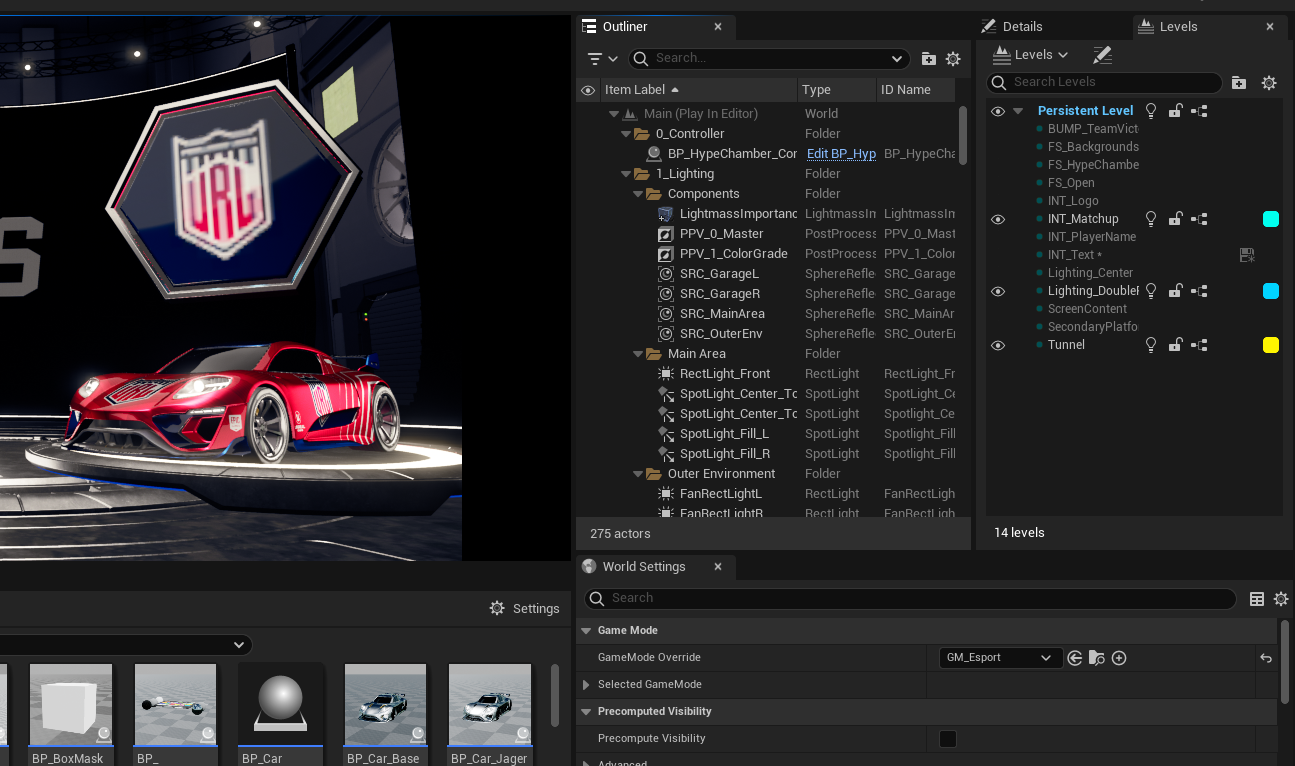Switch to the Details tab
Viewport: 1295px width, 766px height.
click(1022, 27)
